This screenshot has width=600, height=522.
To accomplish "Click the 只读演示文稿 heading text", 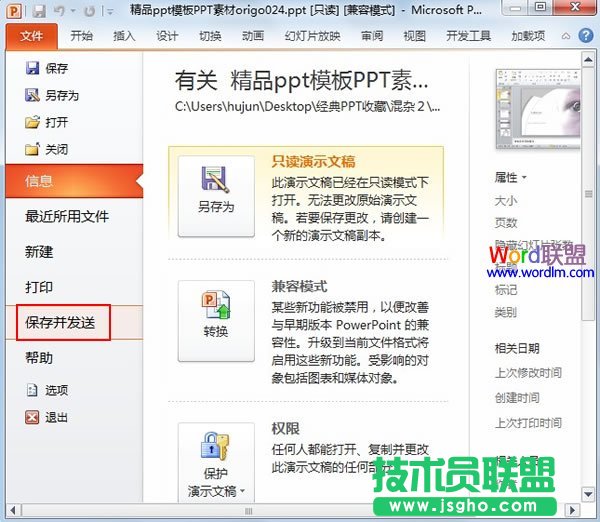I will pyautogui.click(x=313, y=161).
